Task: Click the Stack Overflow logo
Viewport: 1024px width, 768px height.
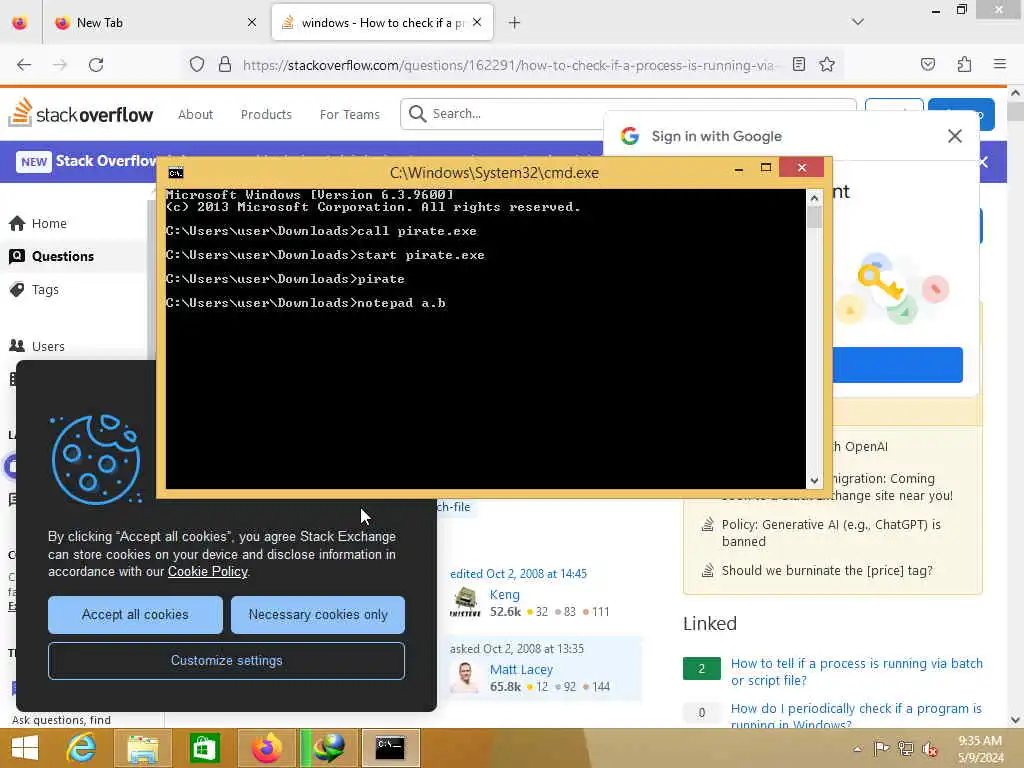Action: pyautogui.click(x=81, y=113)
